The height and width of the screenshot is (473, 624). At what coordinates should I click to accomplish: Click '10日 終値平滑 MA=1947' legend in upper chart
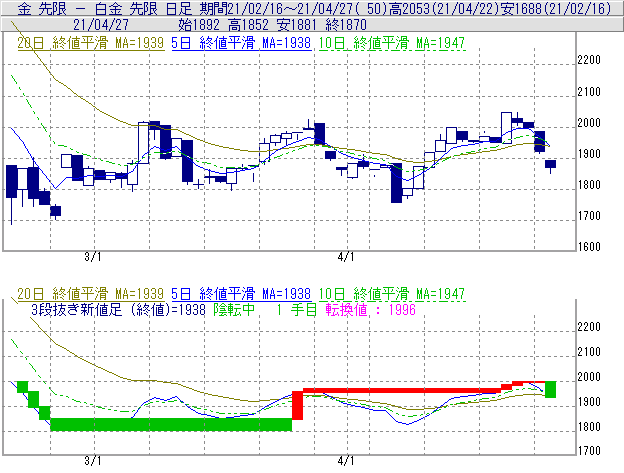(392, 43)
